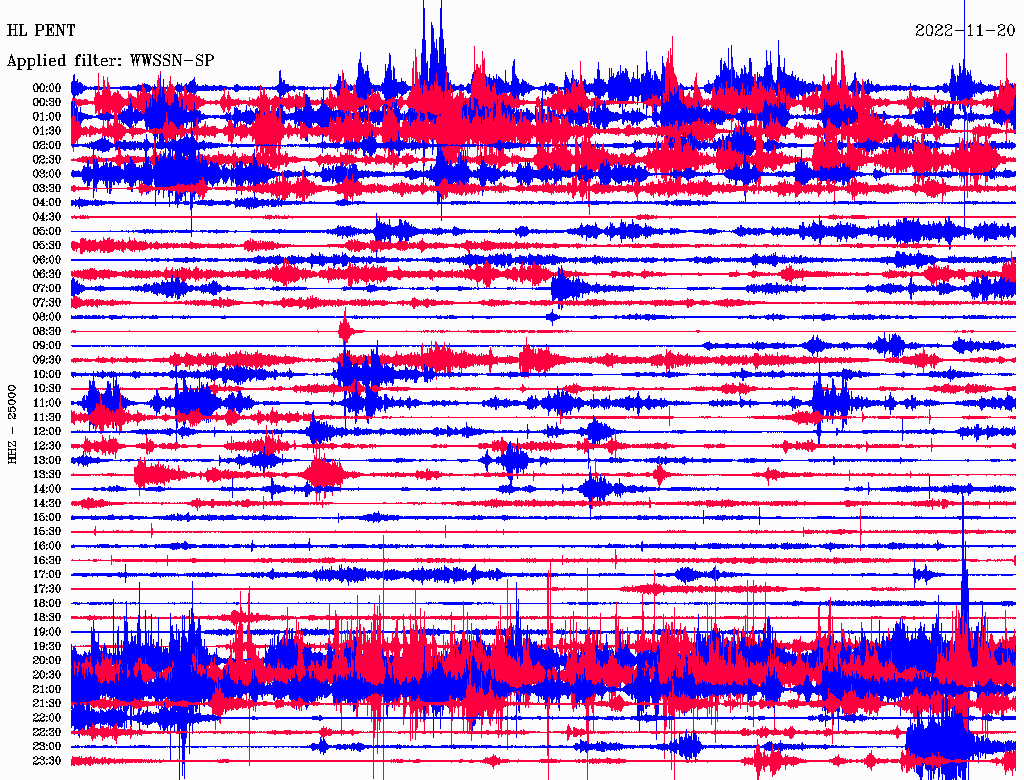
Task: Select the 00:00 time label
Action: click(x=47, y=88)
